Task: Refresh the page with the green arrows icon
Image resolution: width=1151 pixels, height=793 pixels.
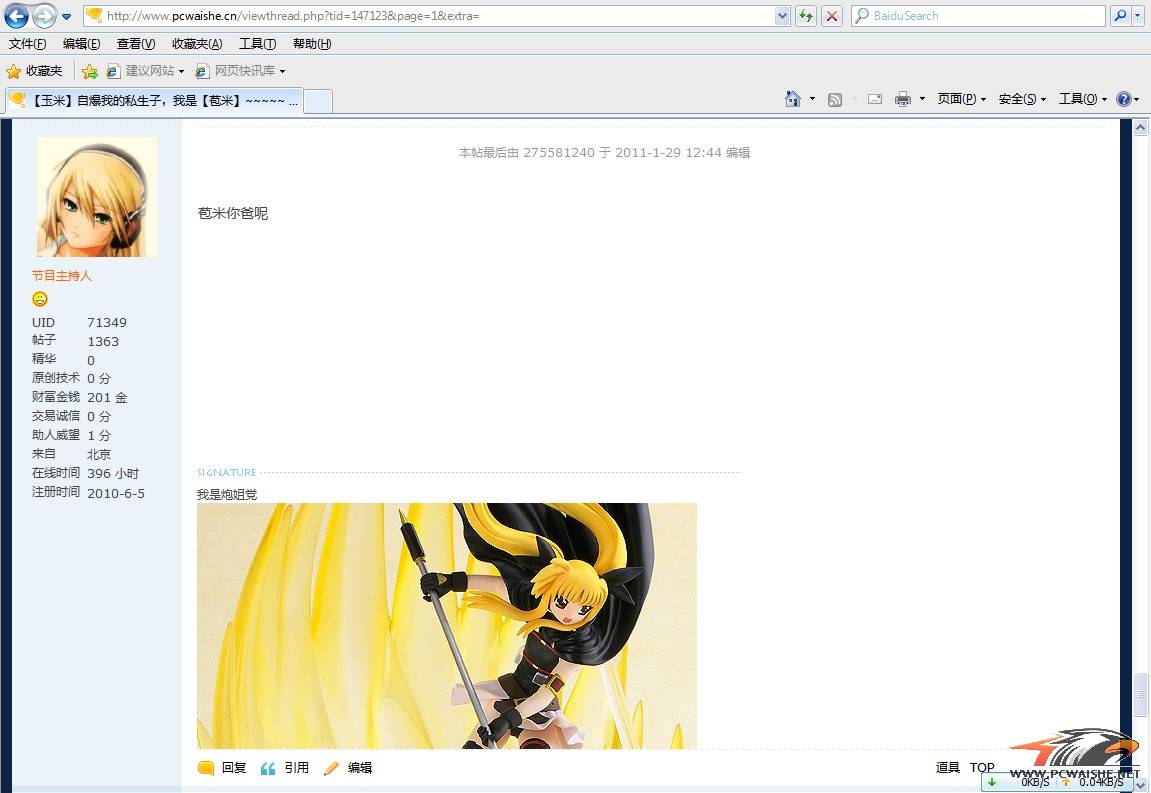Action: (x=806, y=16)
